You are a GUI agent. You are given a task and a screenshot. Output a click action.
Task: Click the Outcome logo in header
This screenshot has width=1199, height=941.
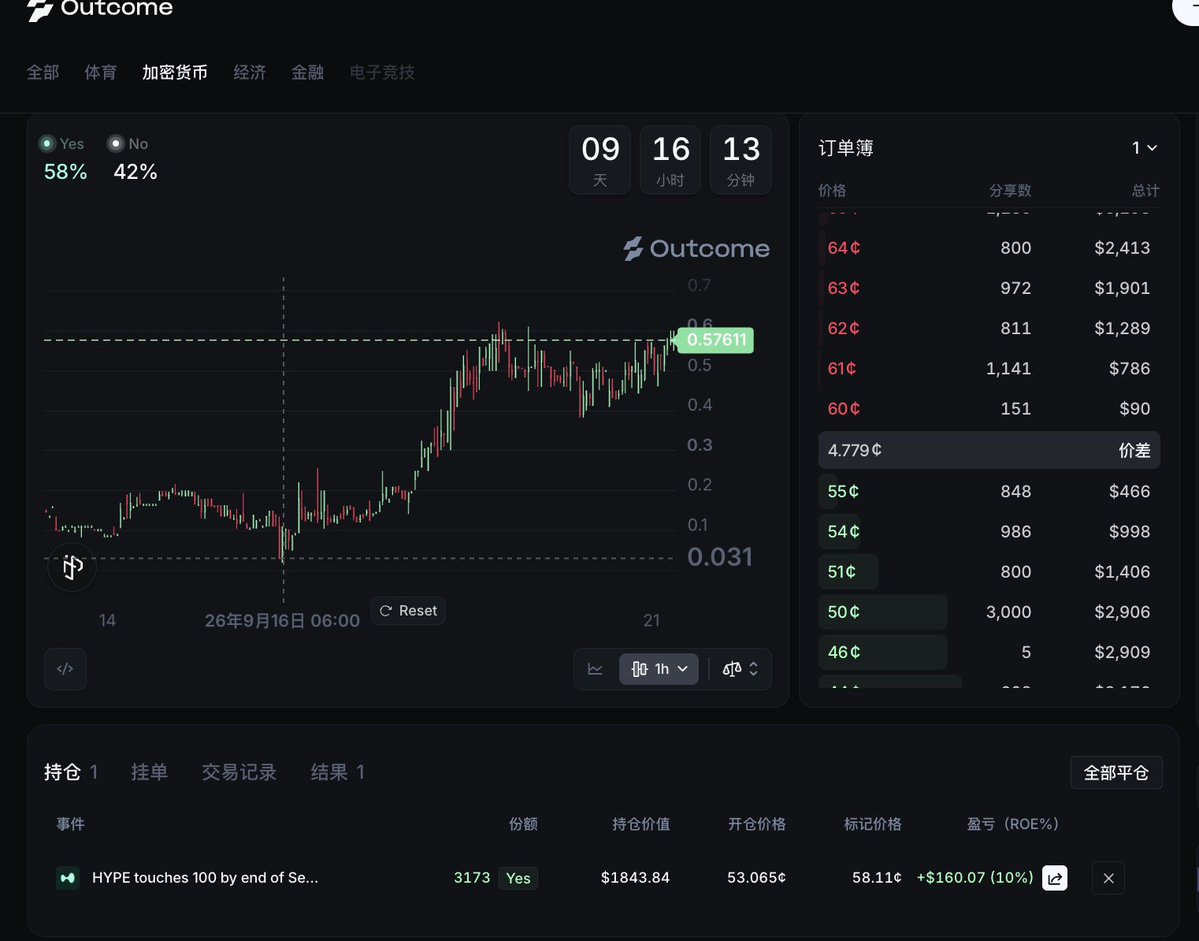click(99, 9)
